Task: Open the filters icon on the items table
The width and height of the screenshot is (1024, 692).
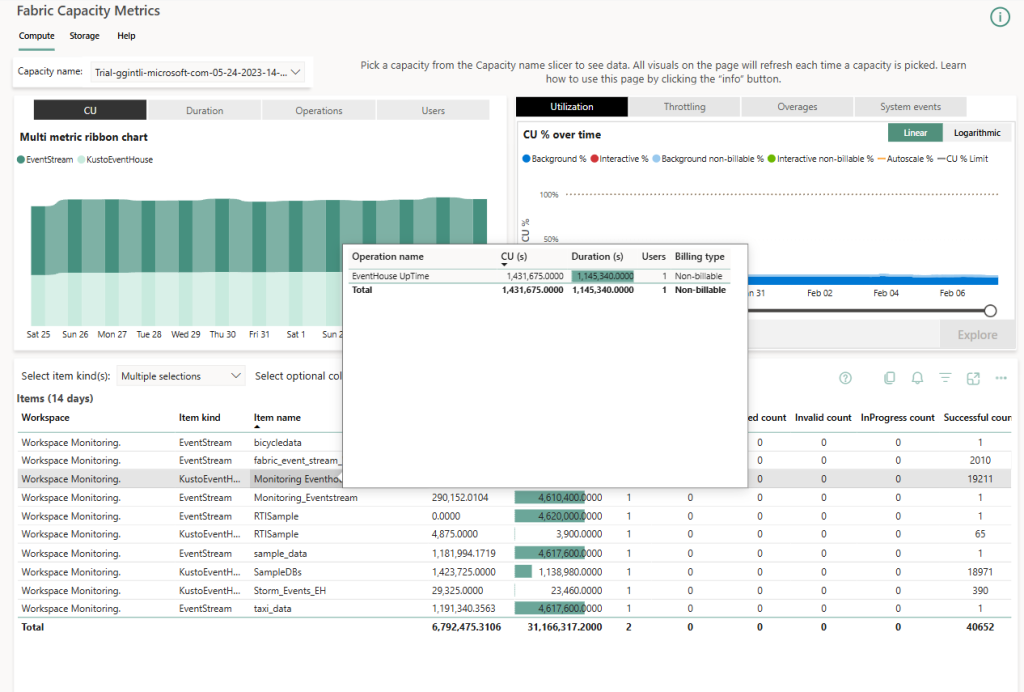Action: 945,378
